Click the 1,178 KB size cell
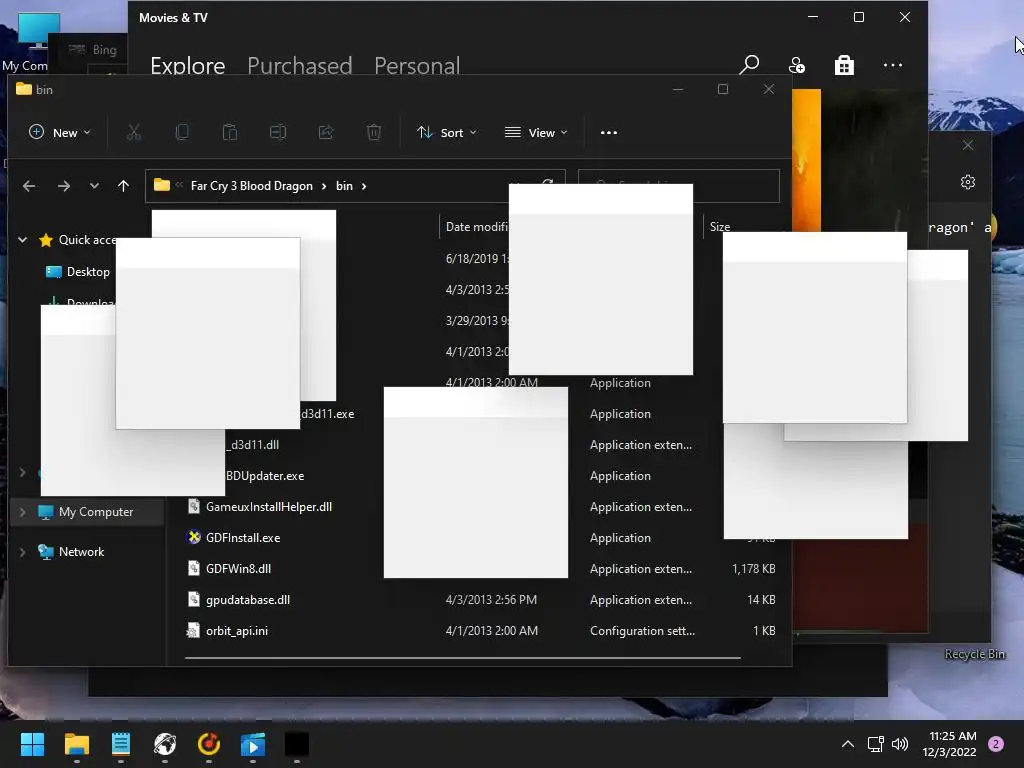Image resolution: width=1024 pixels, height=768 pixels. click(754, 569)
